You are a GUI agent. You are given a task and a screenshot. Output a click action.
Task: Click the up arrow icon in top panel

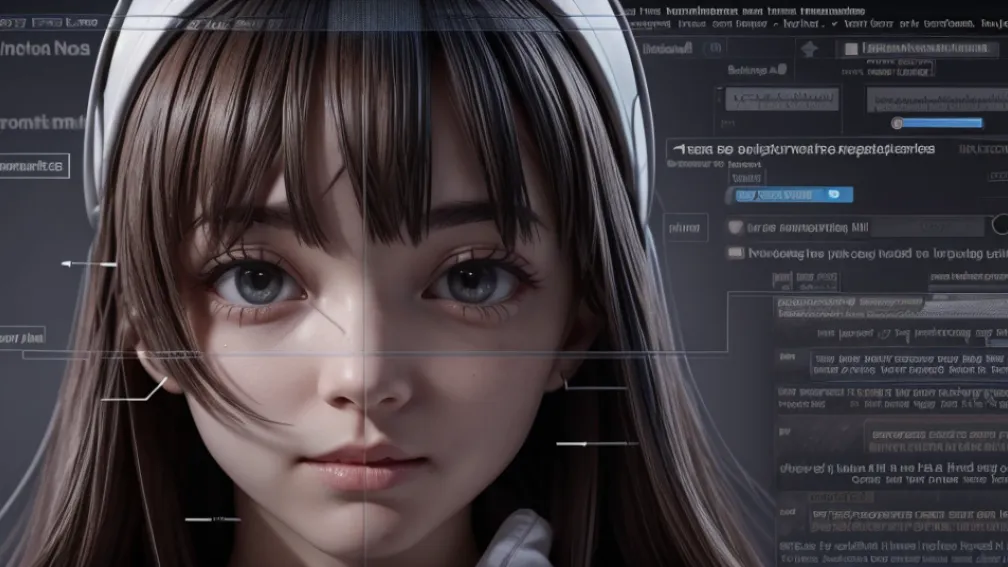[x=810, y=49]
